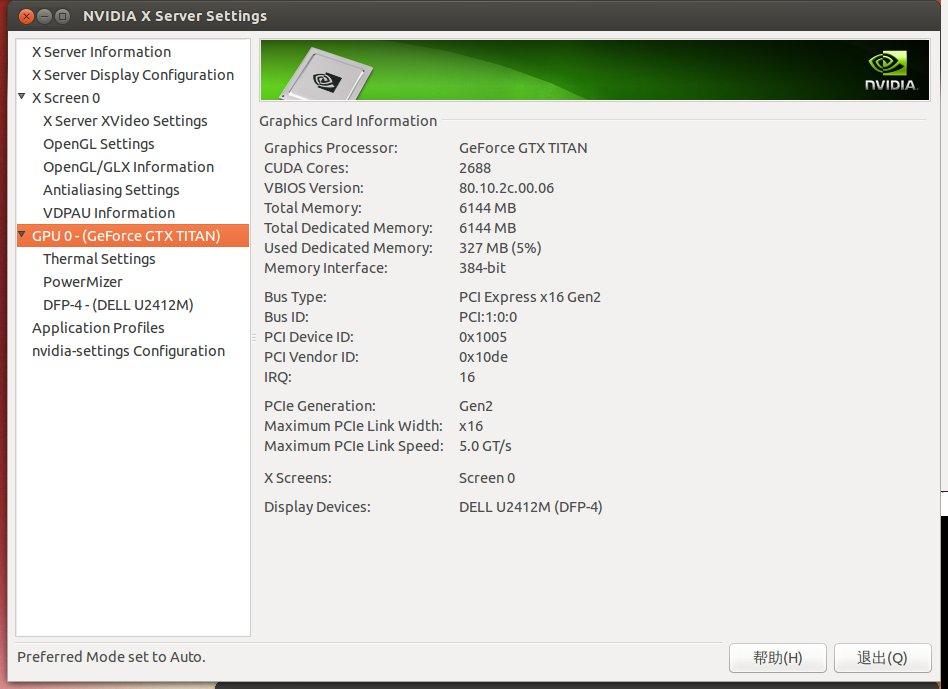Click status text Preferred Mode set to Auto.
Image resolution: width=948 pixels, height=689 pixels.
coord(111,657)
